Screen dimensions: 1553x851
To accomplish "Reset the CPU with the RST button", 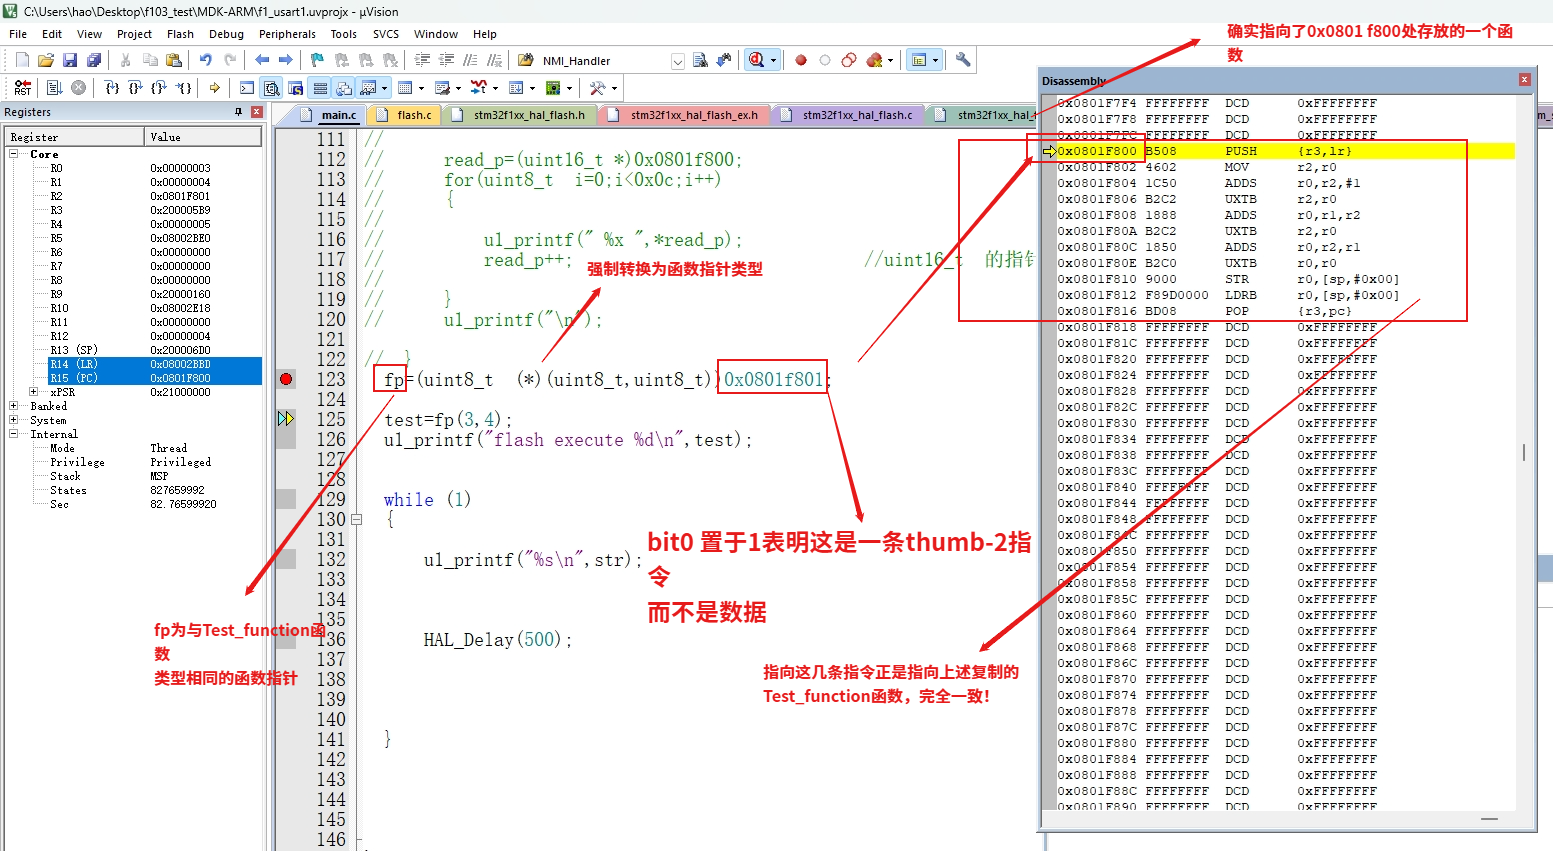I will (x=22, y=87).
